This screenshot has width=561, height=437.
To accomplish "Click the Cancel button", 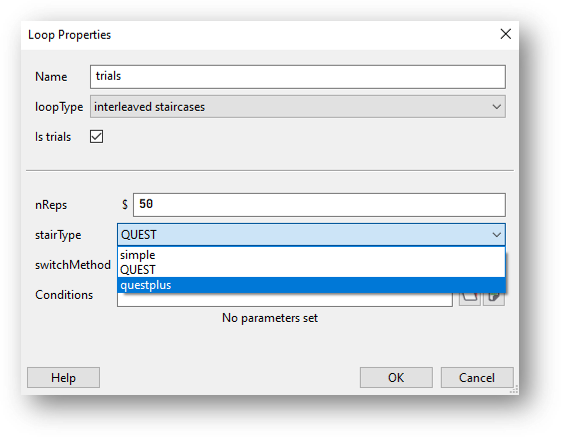I will (x=477, y=378).
